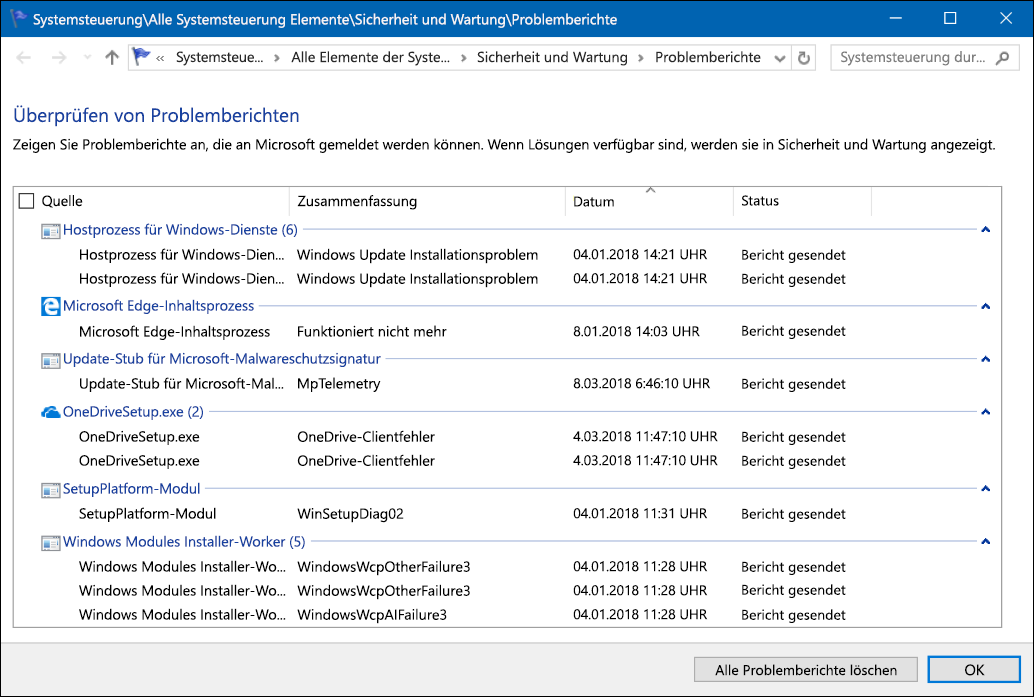Click the OneDriveSetup.exe cloud icon
This screenshot has width=1034, height=697.
50,410
